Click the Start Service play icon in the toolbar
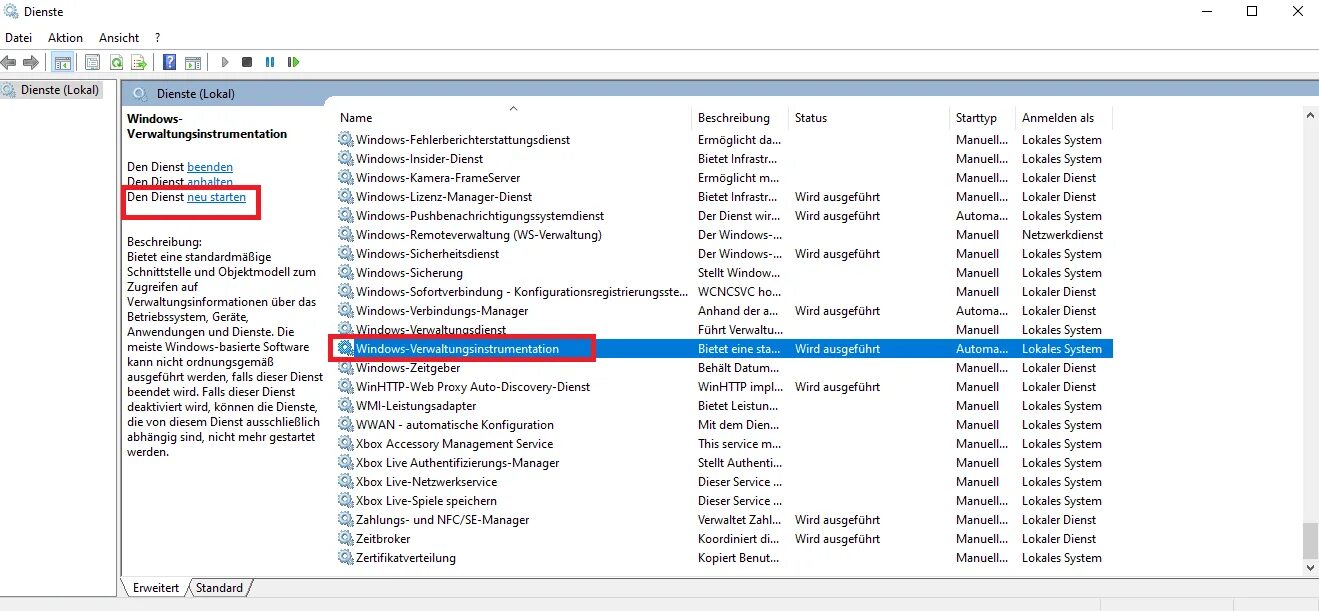1319x611 pixels. [x=225, y=62]
